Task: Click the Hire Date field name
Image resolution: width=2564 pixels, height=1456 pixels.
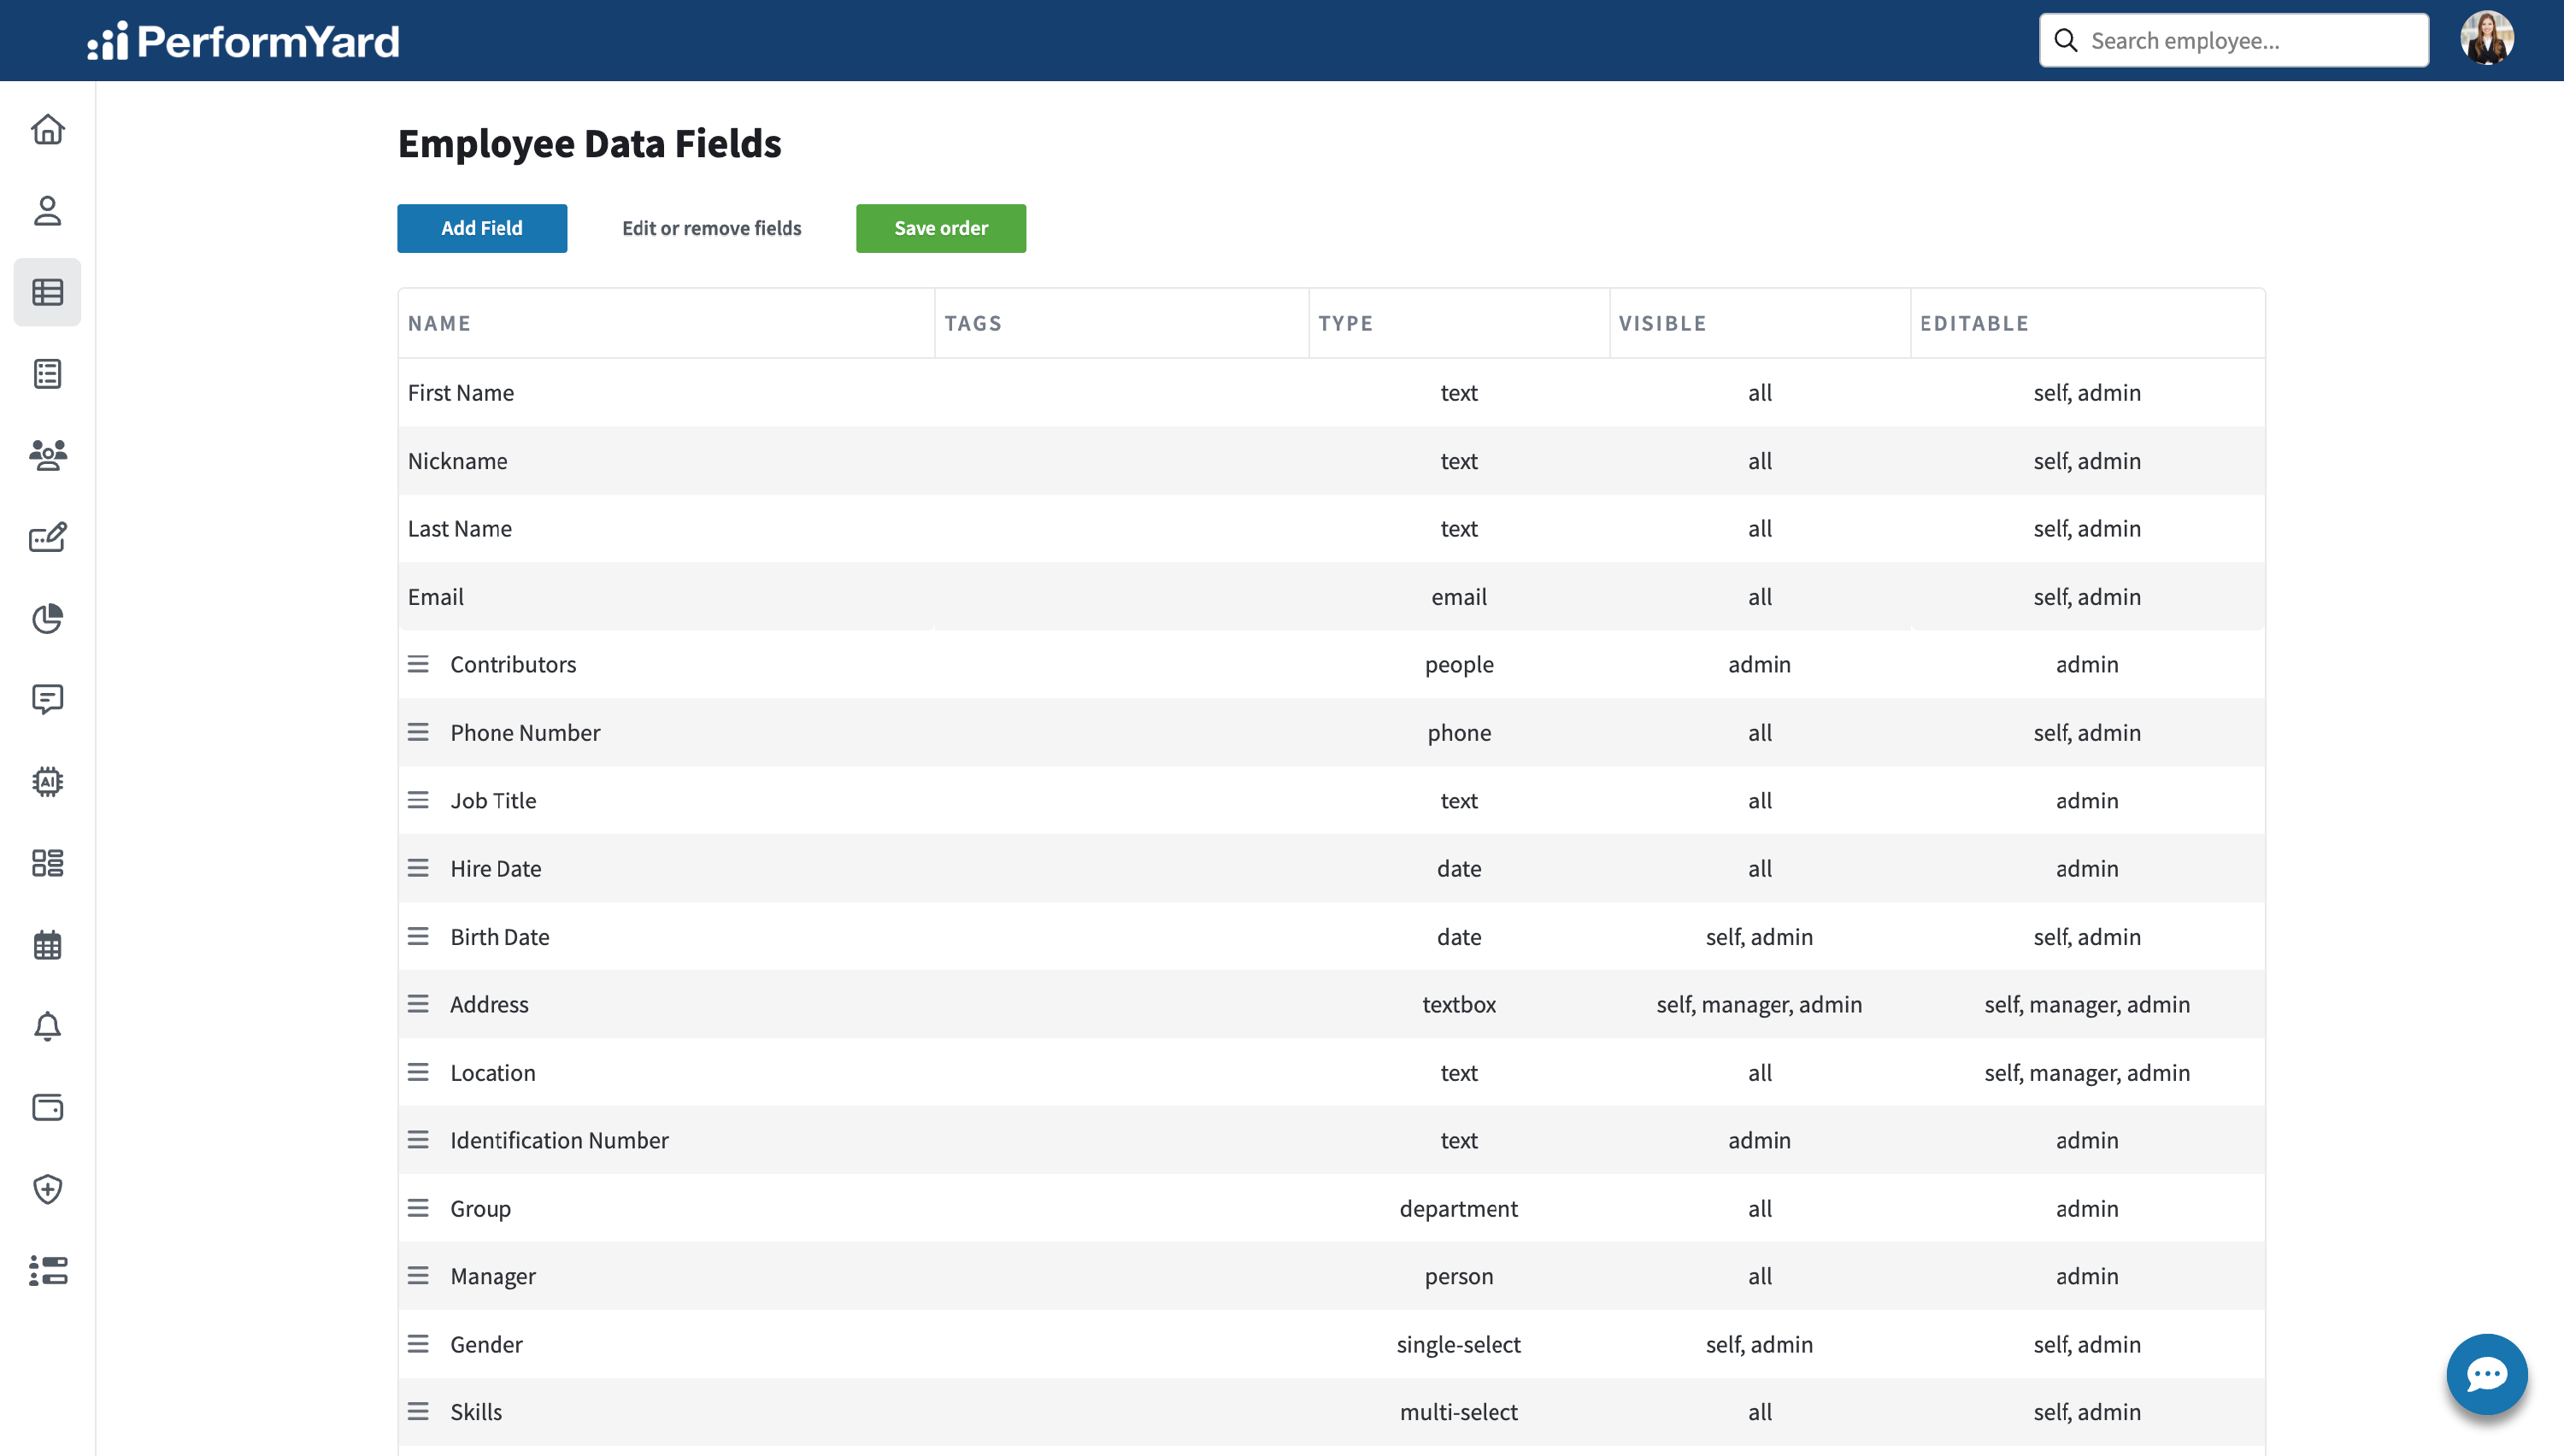Action: [x=495, y=868]
